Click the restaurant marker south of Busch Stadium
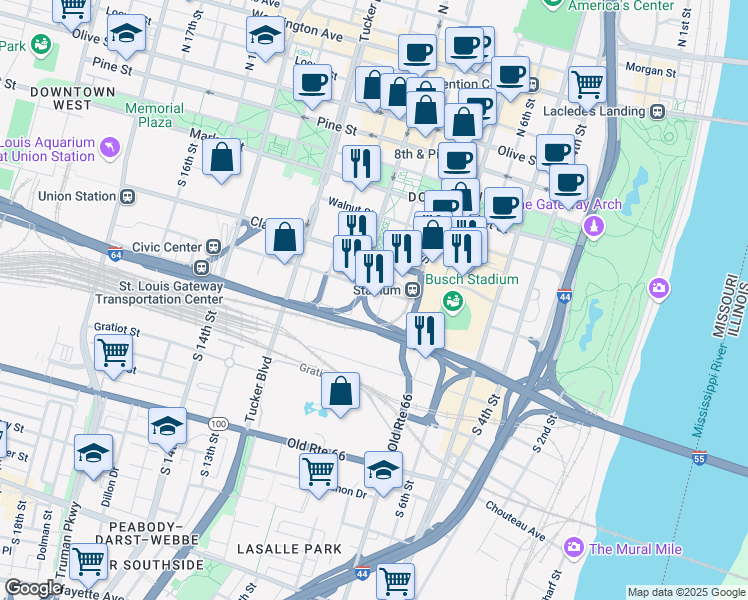 (x=426, y=334)
